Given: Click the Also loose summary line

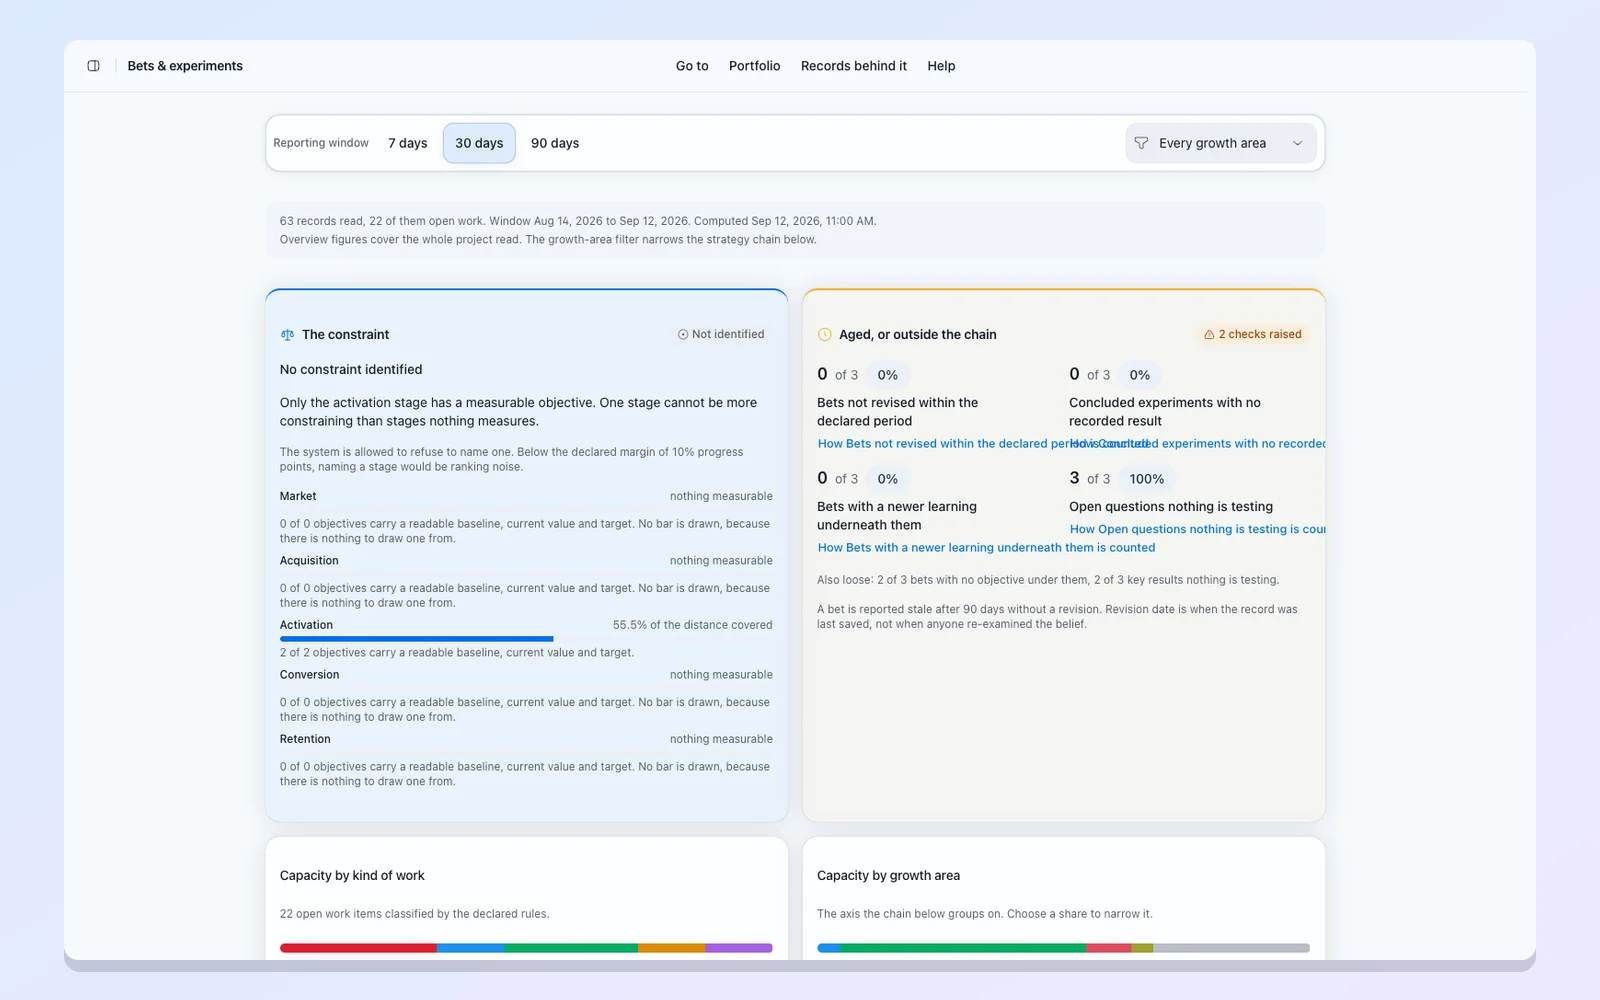Looking at the screenshot, I should [x=1048, y=580].
